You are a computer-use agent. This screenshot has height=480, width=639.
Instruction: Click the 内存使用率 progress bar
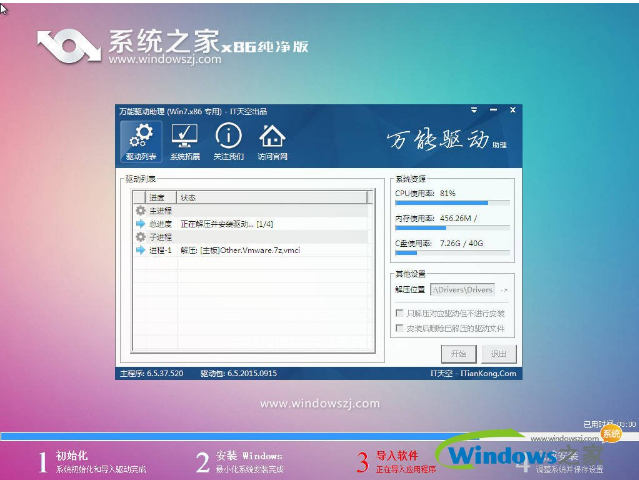point(452,228)
